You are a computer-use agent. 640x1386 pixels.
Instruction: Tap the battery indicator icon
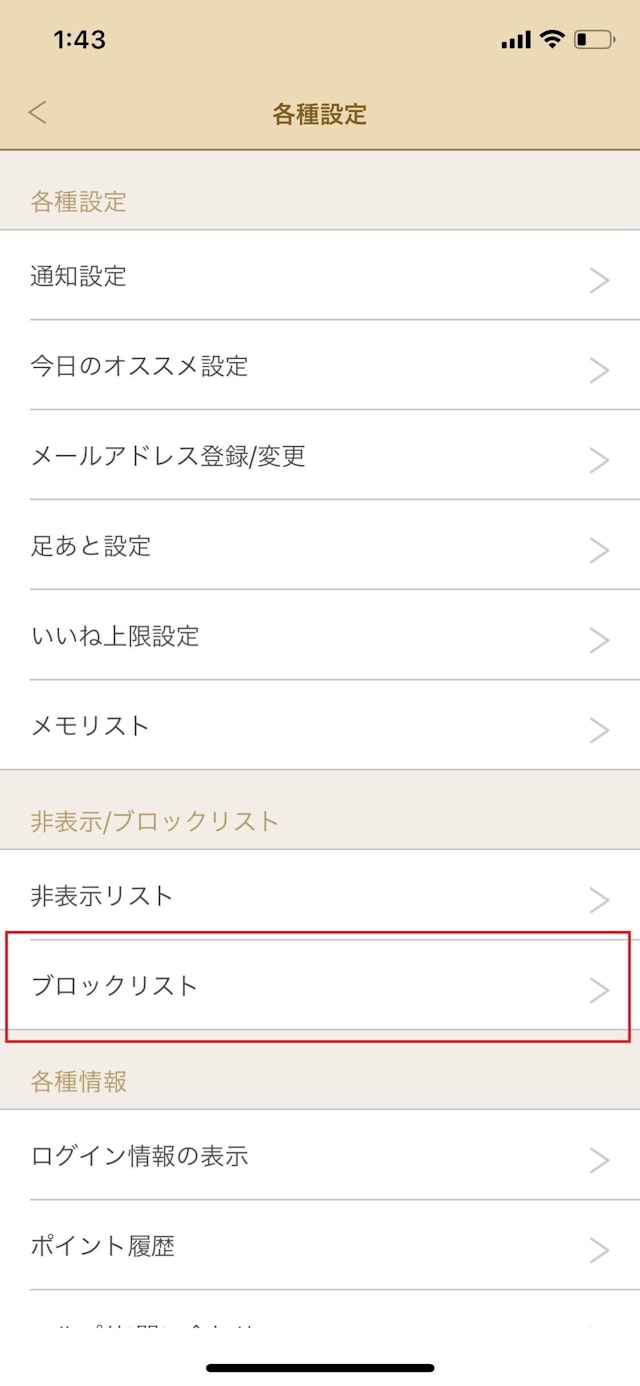point(594,40)
